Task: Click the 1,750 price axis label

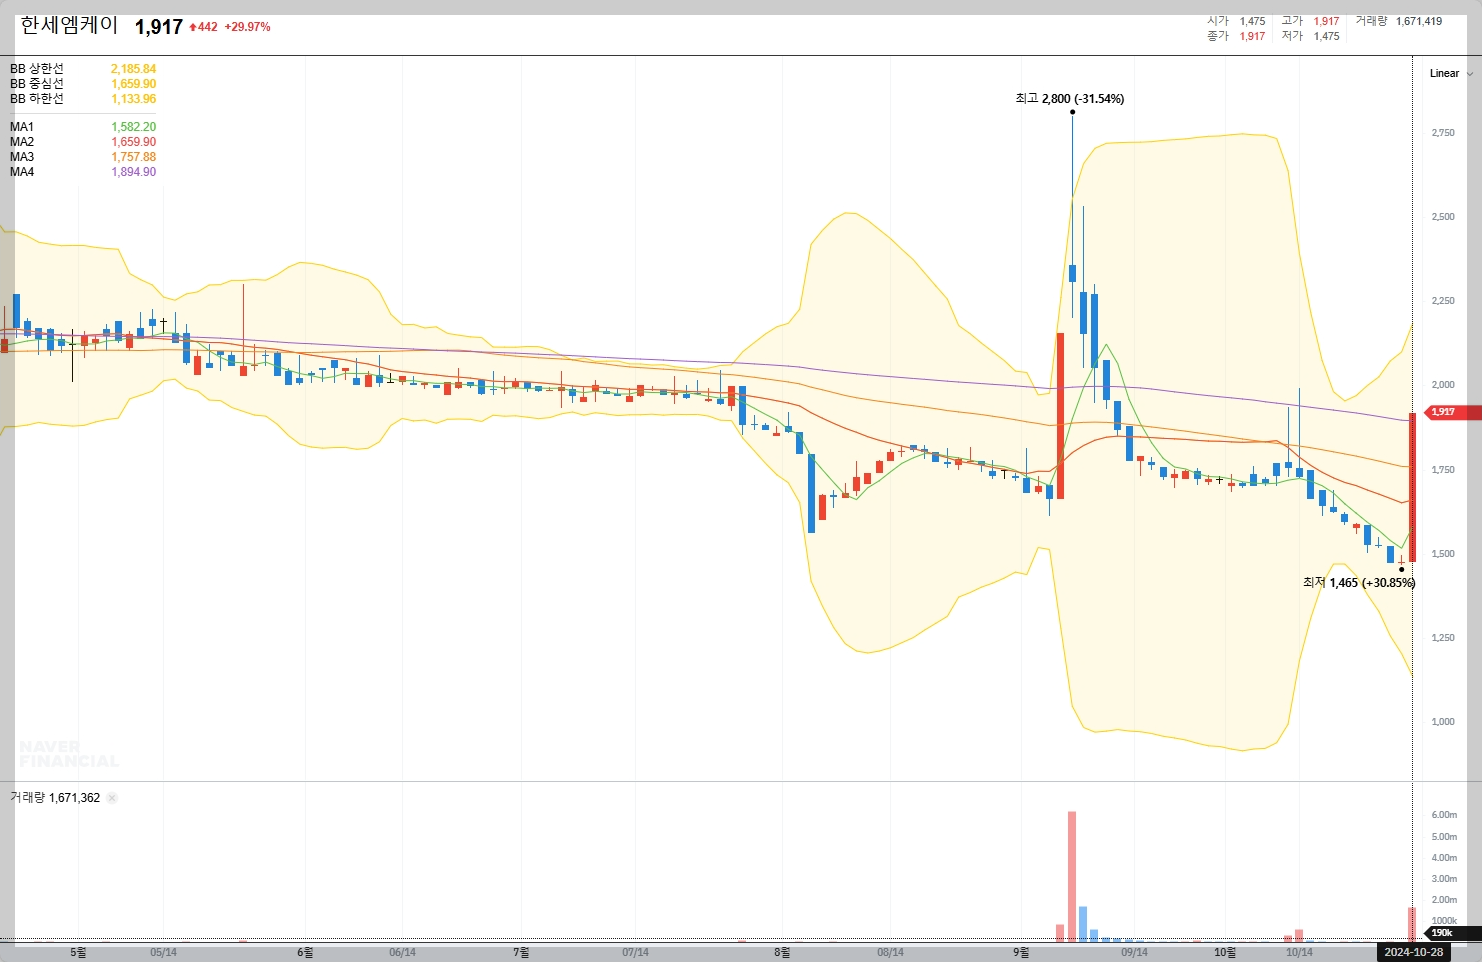Action: pos(1443,470)
